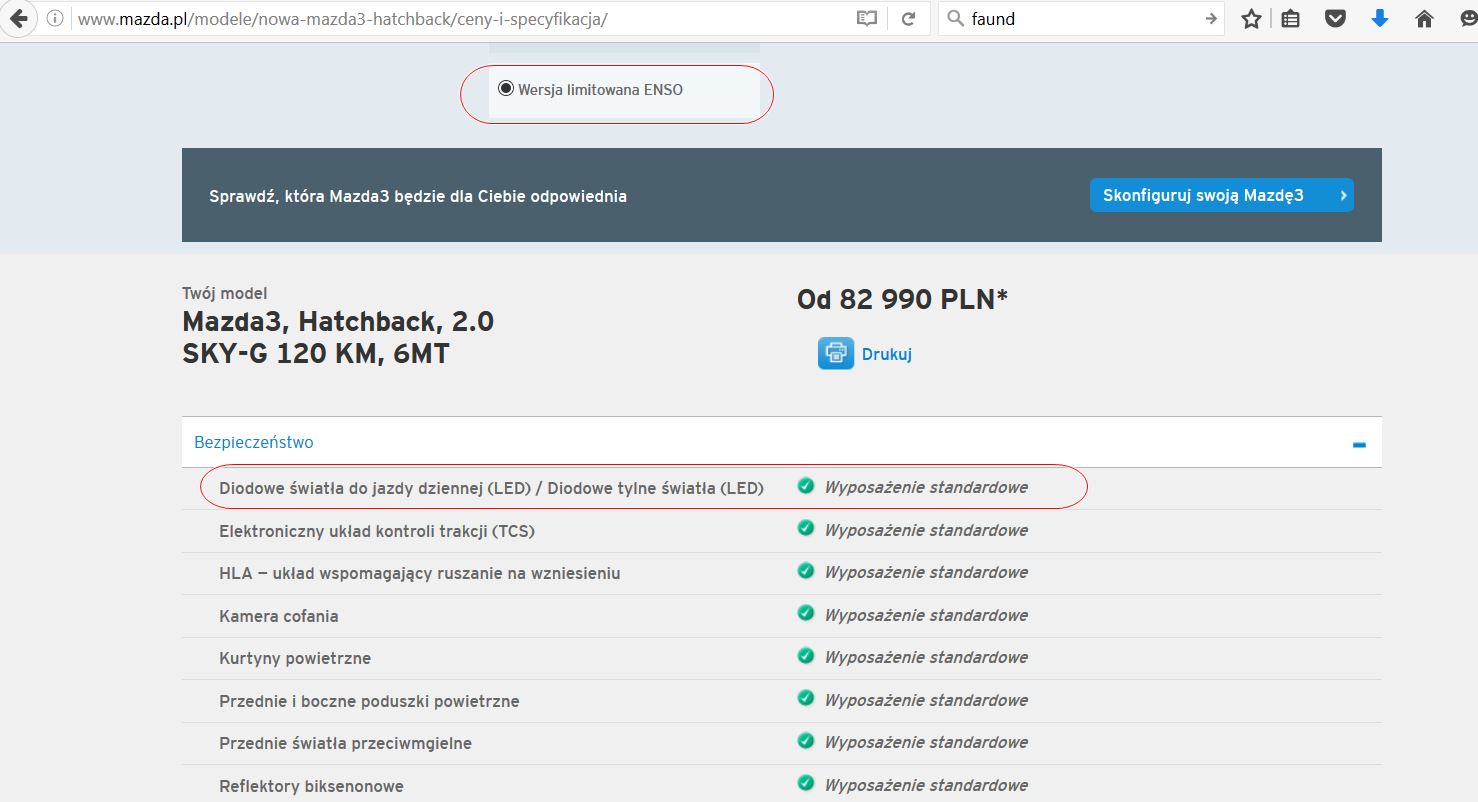The image size is (1478, 802).
Task: Toggle reader view icon in address bar
Action: click(866, 19)
